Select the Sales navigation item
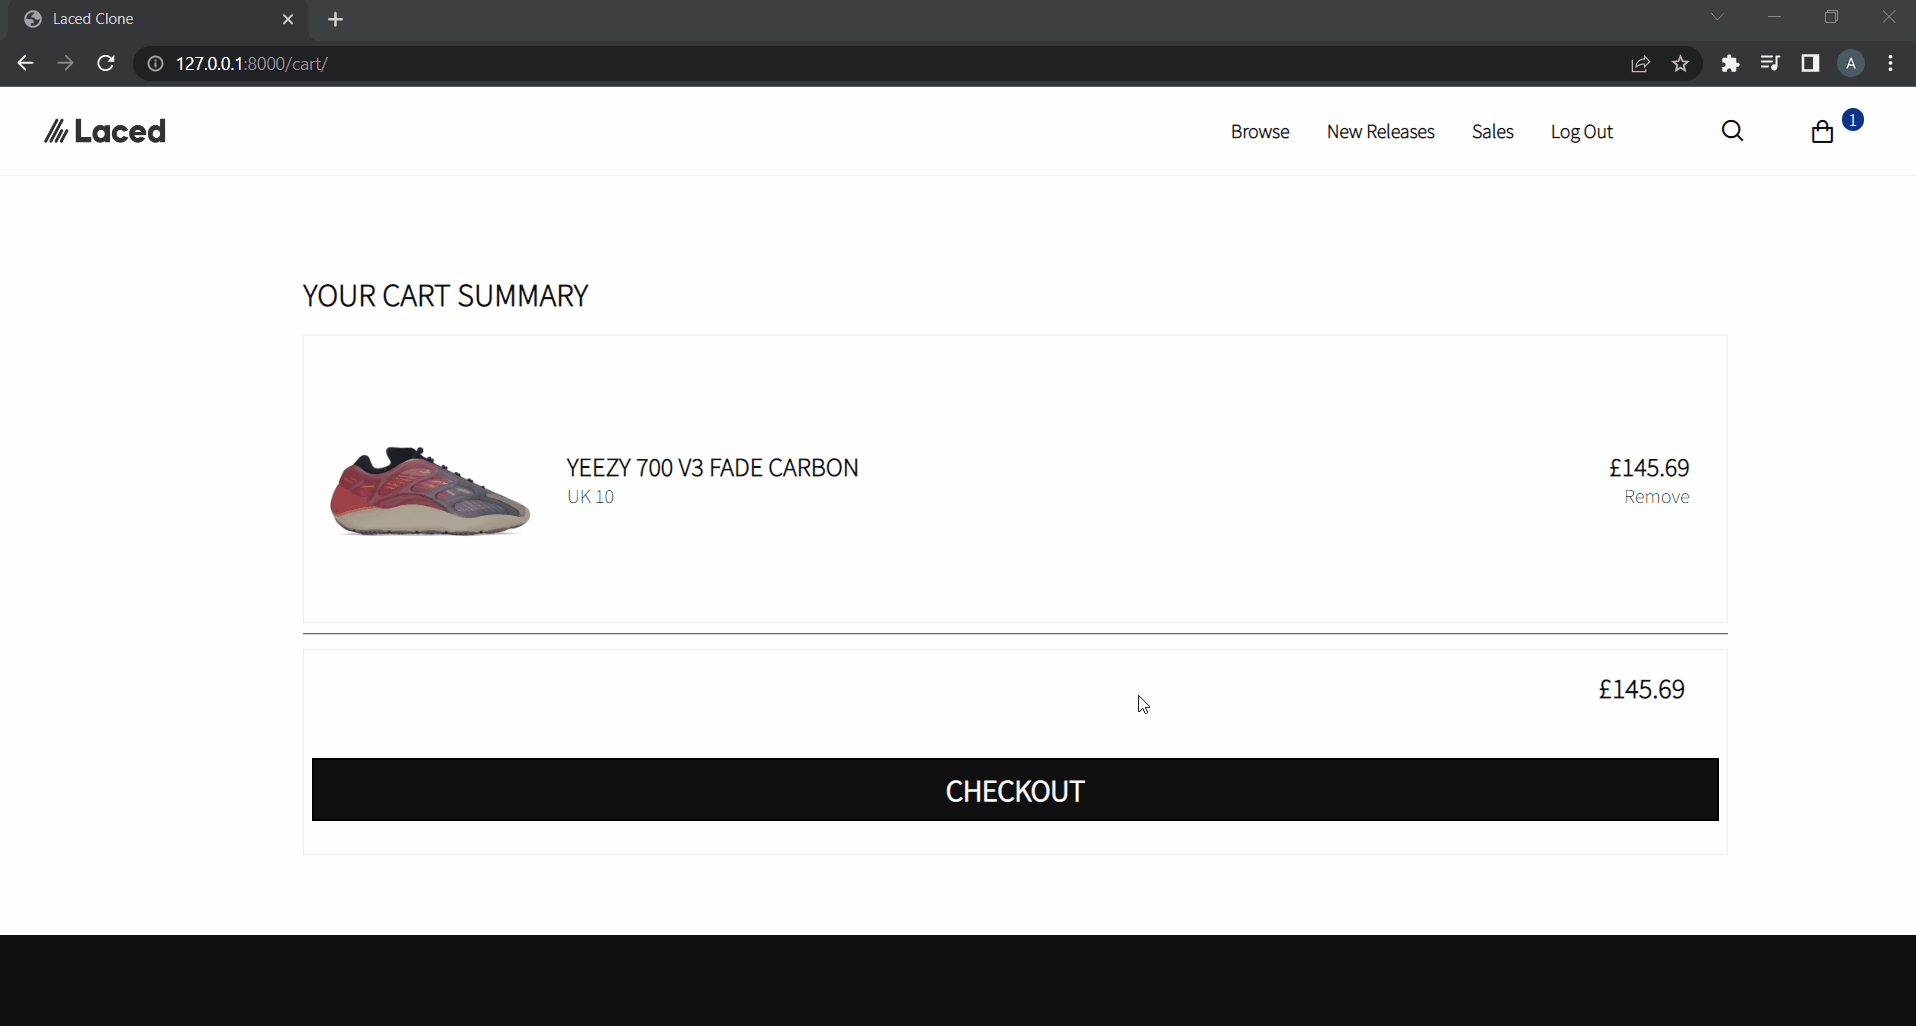 click(x=1492, y=131)
